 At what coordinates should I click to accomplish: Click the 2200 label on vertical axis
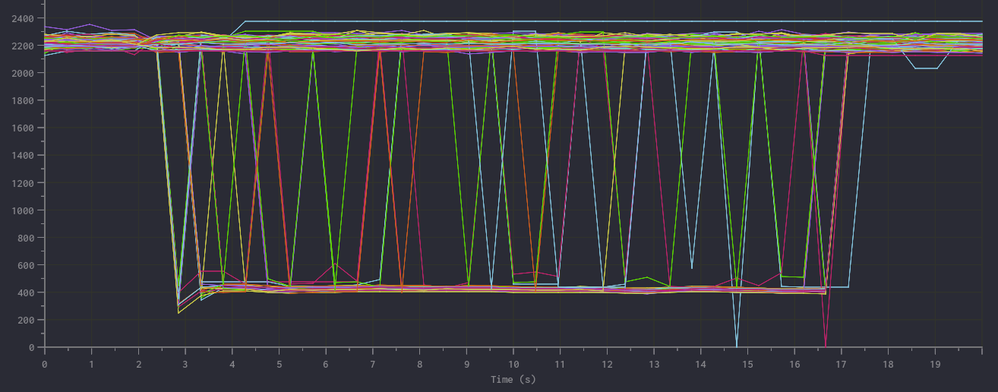coord(22,46)
